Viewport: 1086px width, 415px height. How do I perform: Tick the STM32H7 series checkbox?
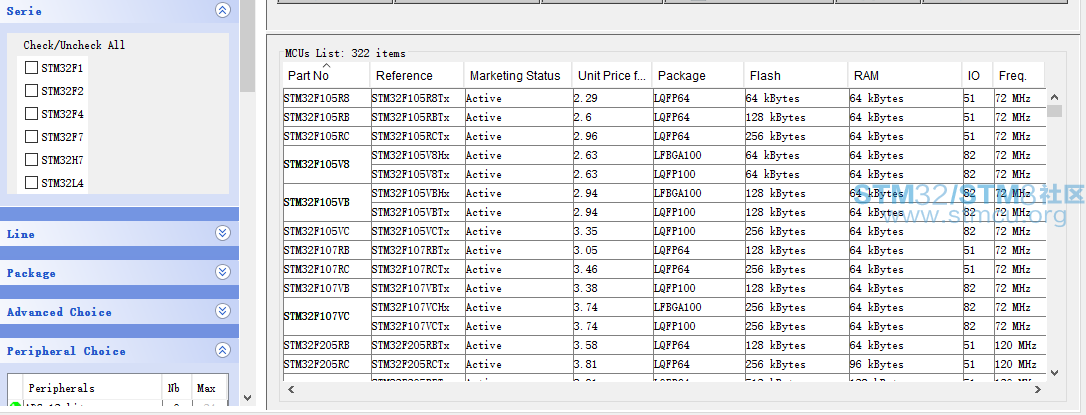pos(31,159)
